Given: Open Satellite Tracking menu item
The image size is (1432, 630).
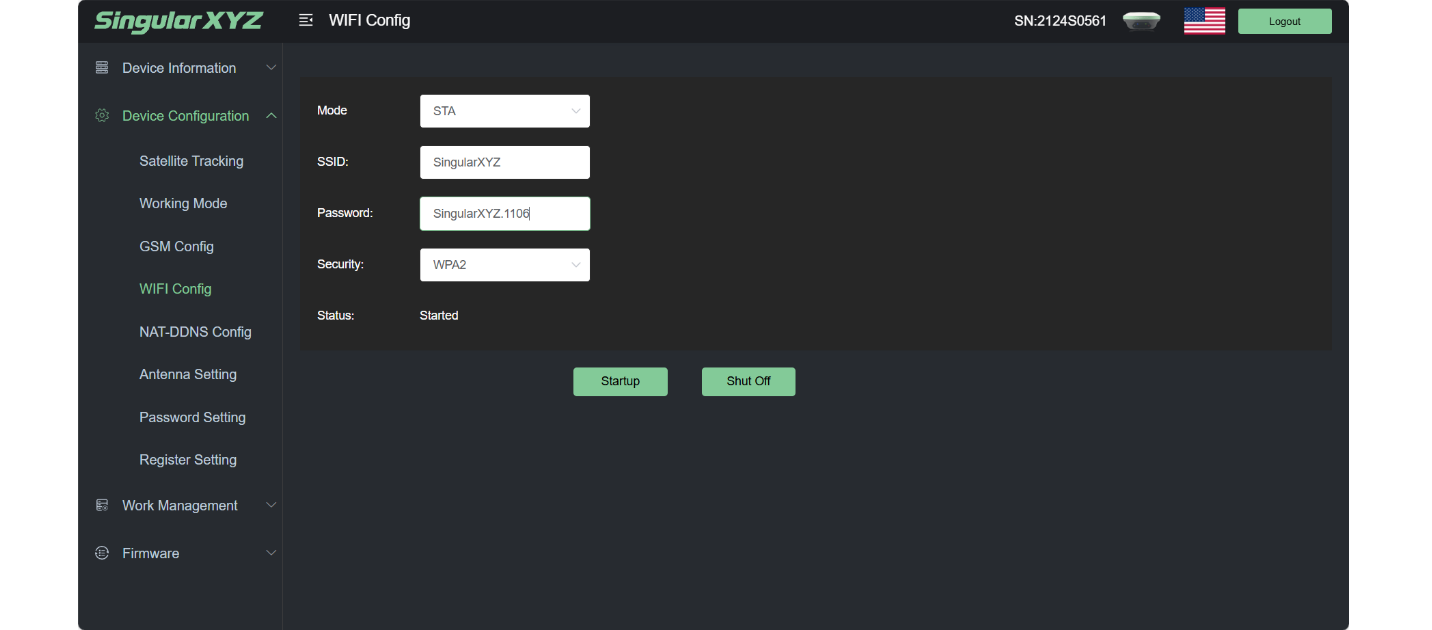Looking at the screenshot, I should [191, 161].
